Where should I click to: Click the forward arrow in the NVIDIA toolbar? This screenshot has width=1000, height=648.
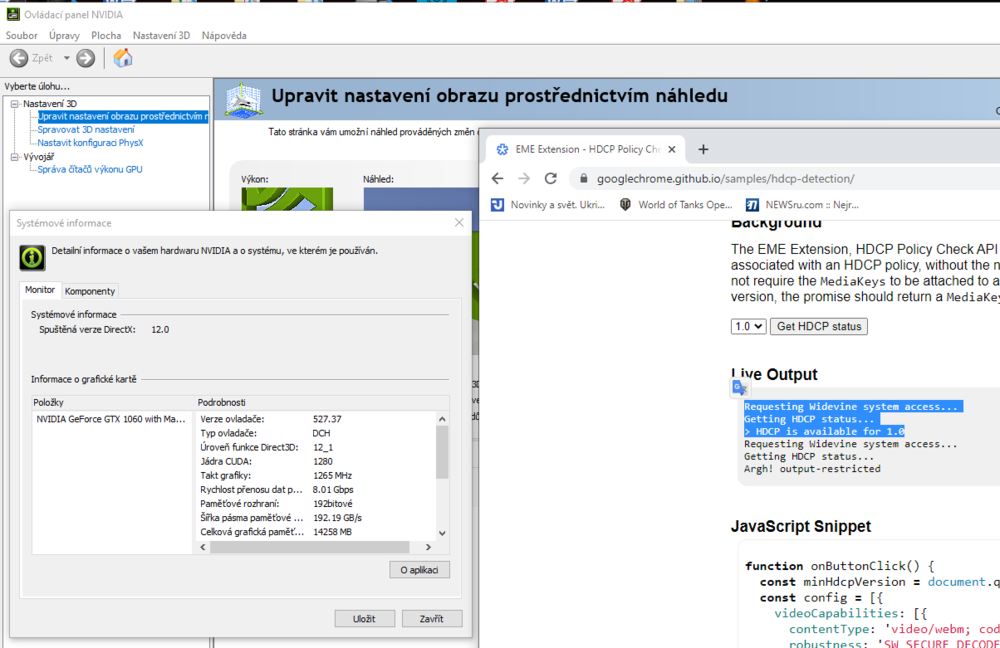[x=84, y=57]
